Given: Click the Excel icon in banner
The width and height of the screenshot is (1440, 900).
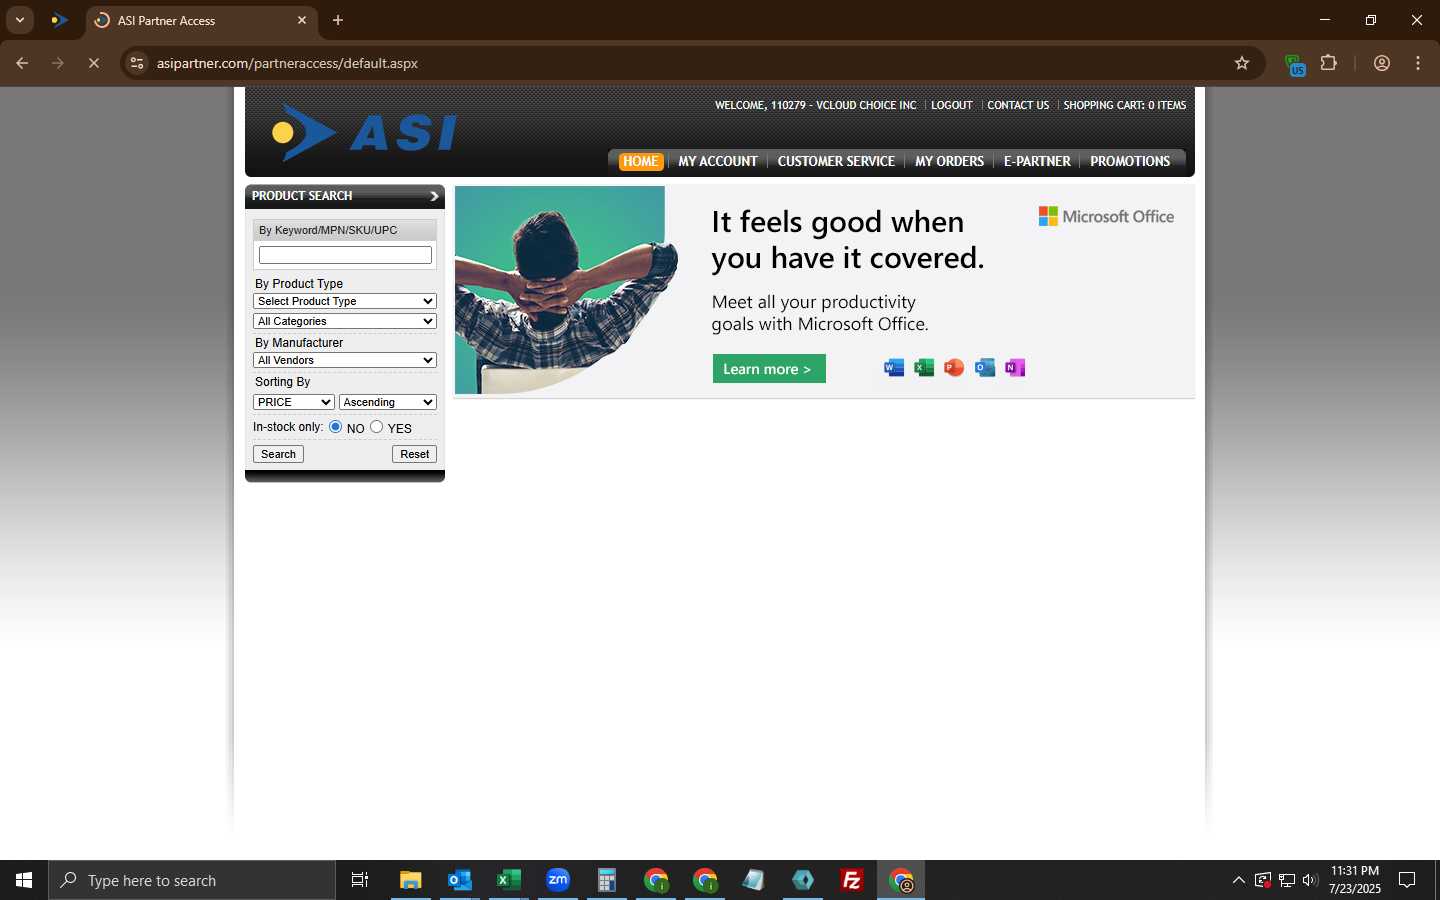Looking at the screenshot, I should [x=924, y=368].
